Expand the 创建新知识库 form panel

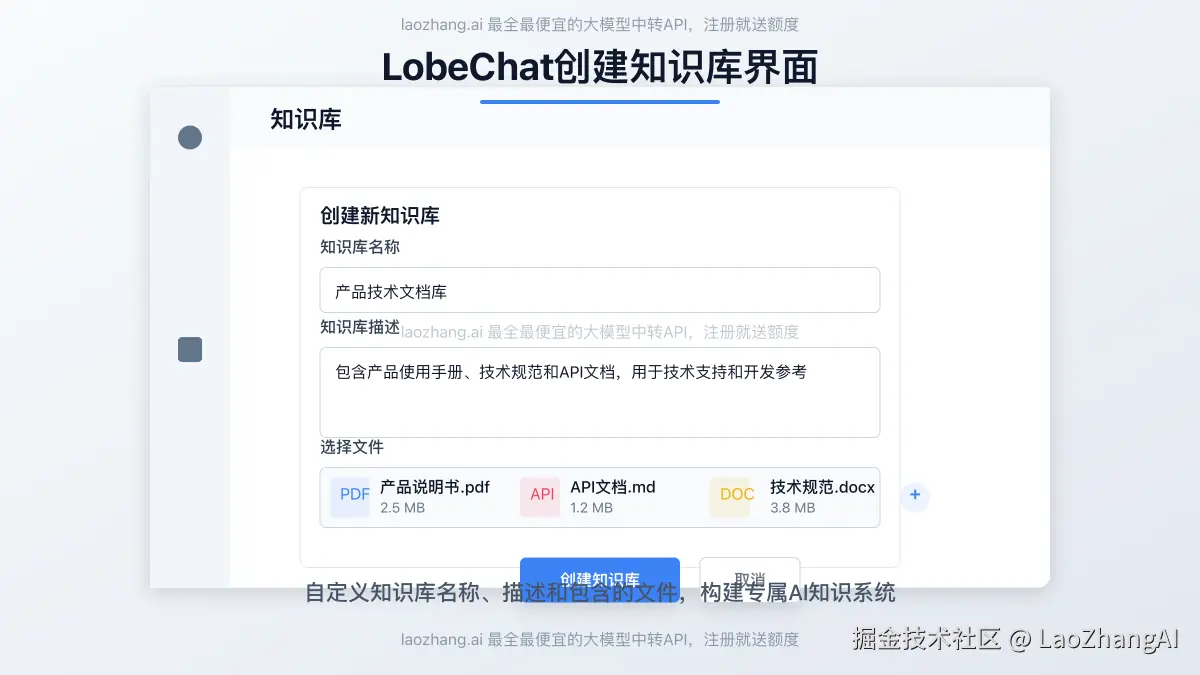(378, 216)
